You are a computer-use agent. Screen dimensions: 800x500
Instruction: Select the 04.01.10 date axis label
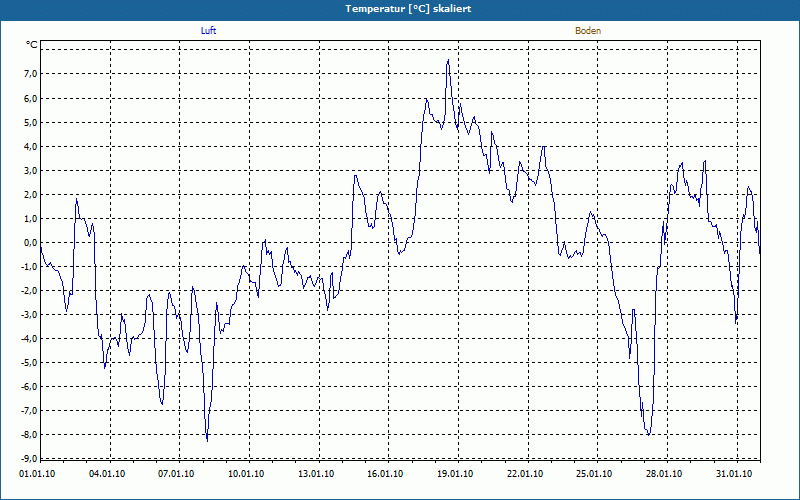click(107, 473)
